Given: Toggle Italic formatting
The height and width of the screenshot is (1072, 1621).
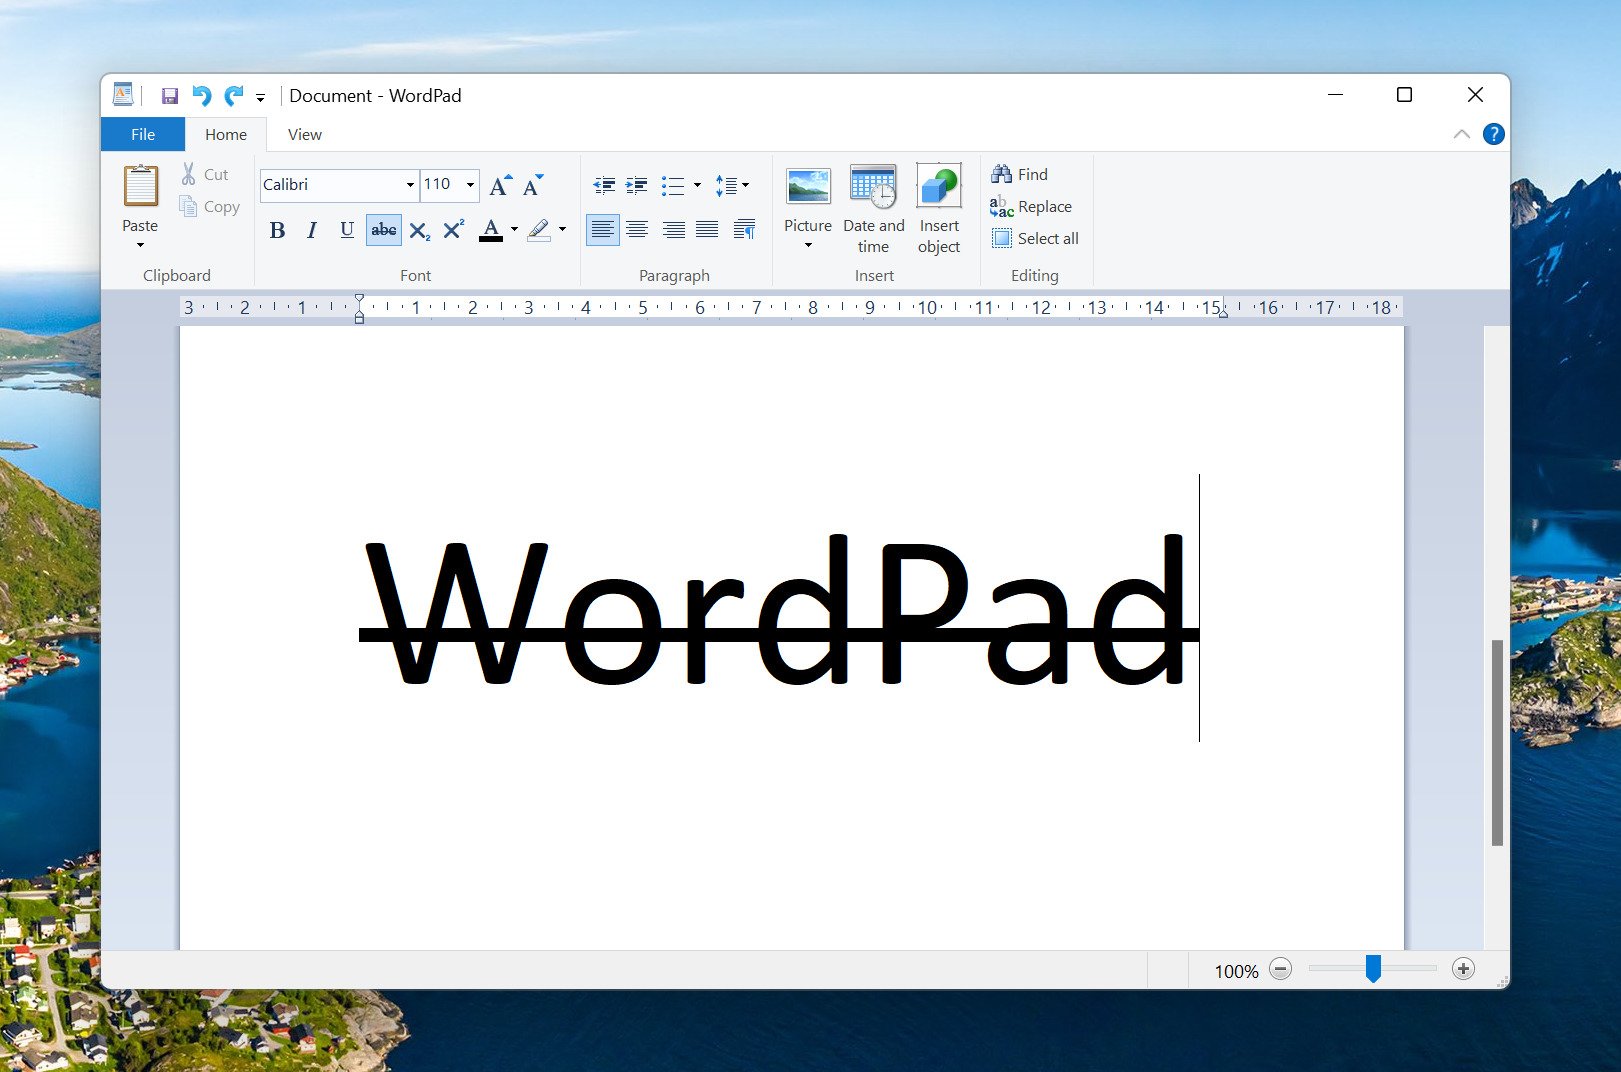Looking at the screenshot, I should tap(311, 230).
